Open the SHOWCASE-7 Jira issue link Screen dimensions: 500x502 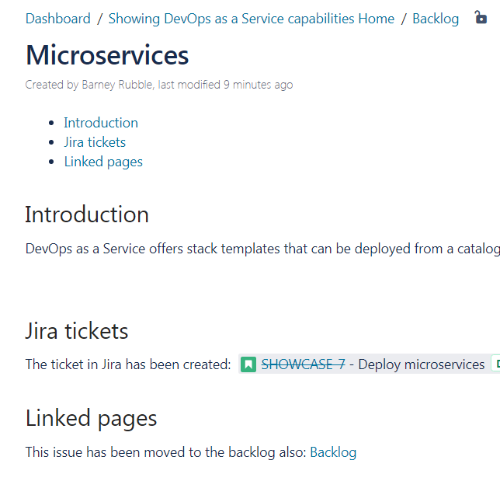pos(303,364)
